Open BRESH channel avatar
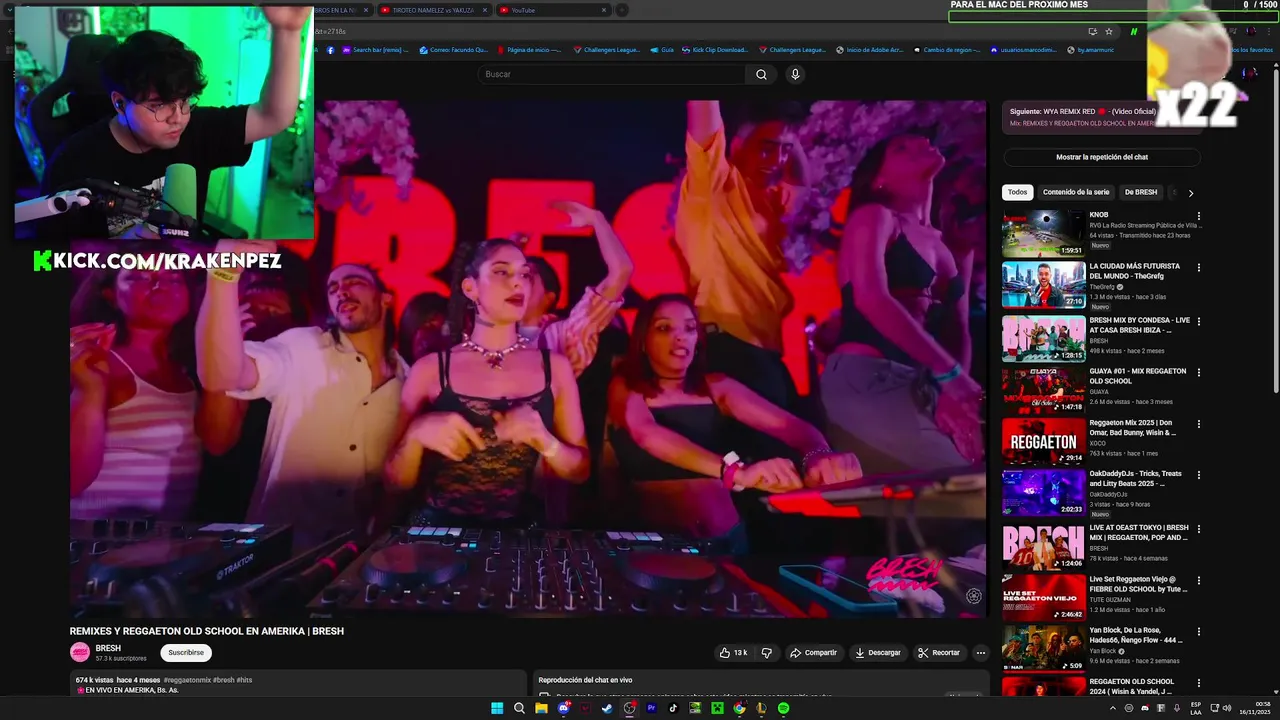1280x720 pixels. 80,652
